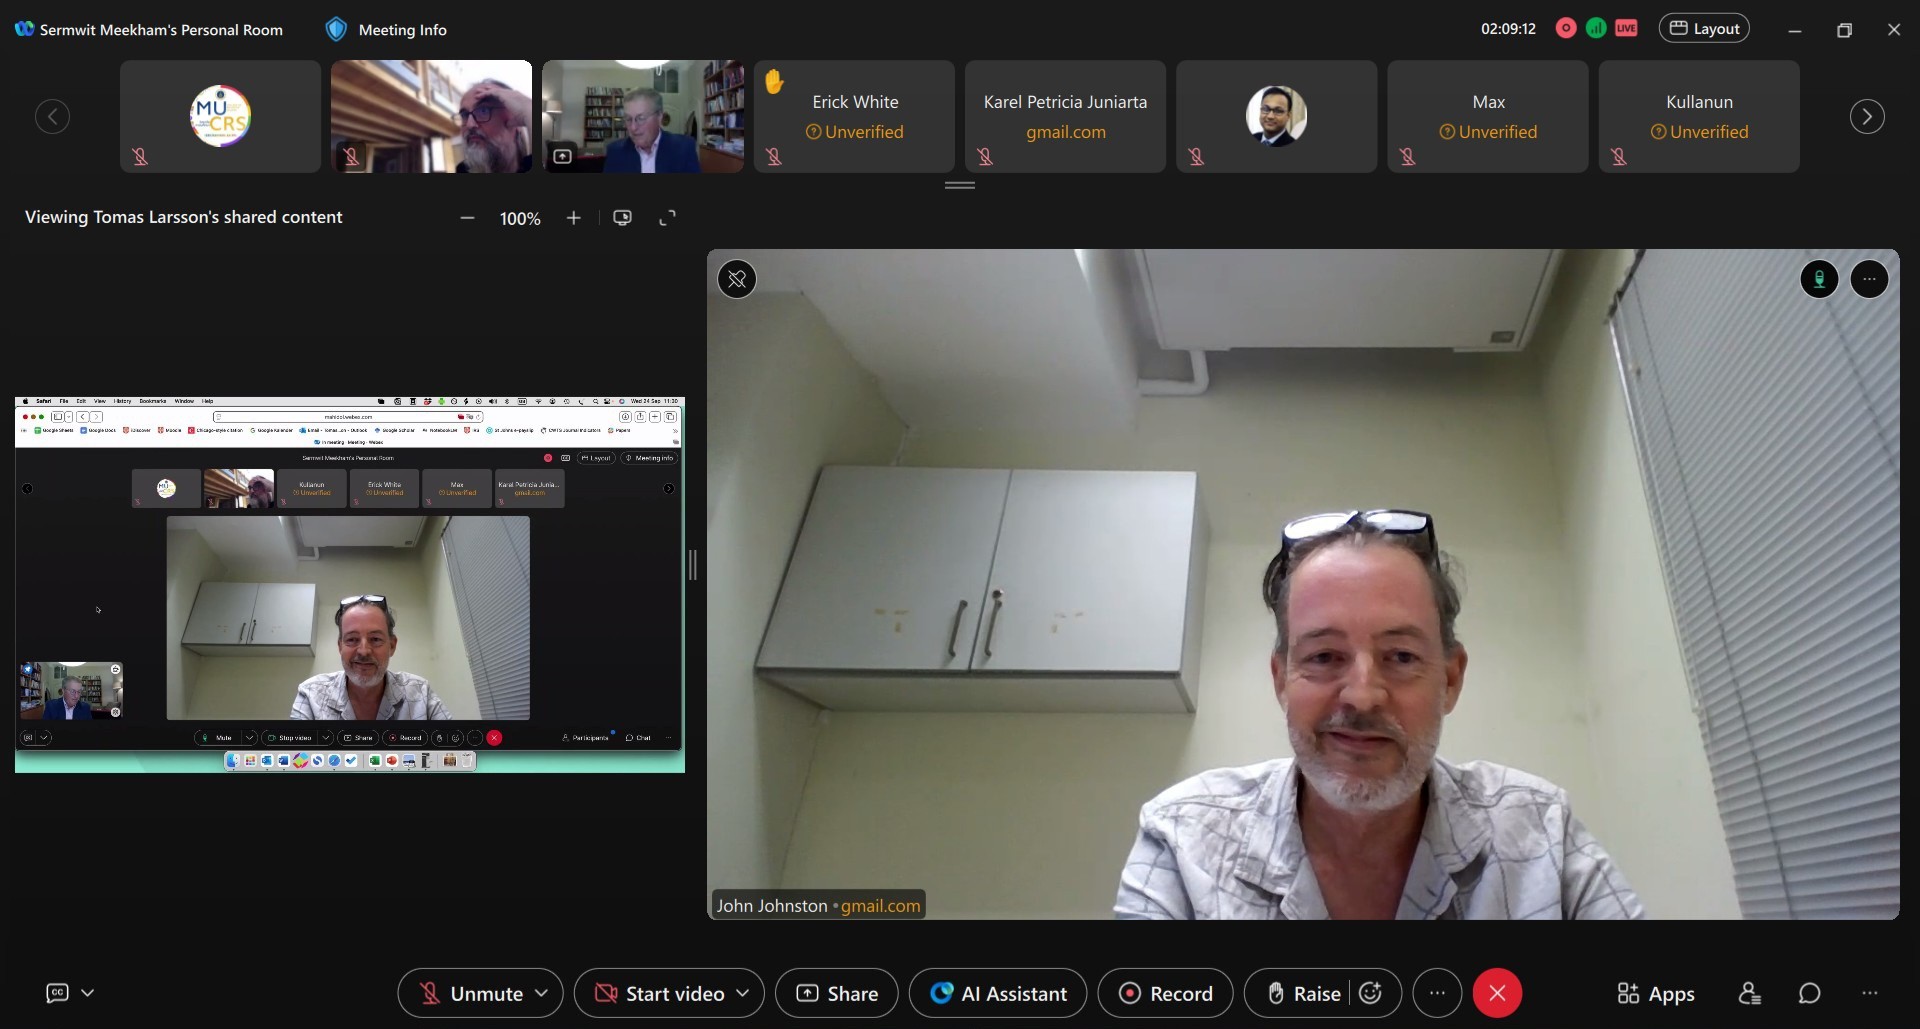Open closed captions options chevron
The width and height of the screenshot is (1920, 1029).
pos(88,993)
